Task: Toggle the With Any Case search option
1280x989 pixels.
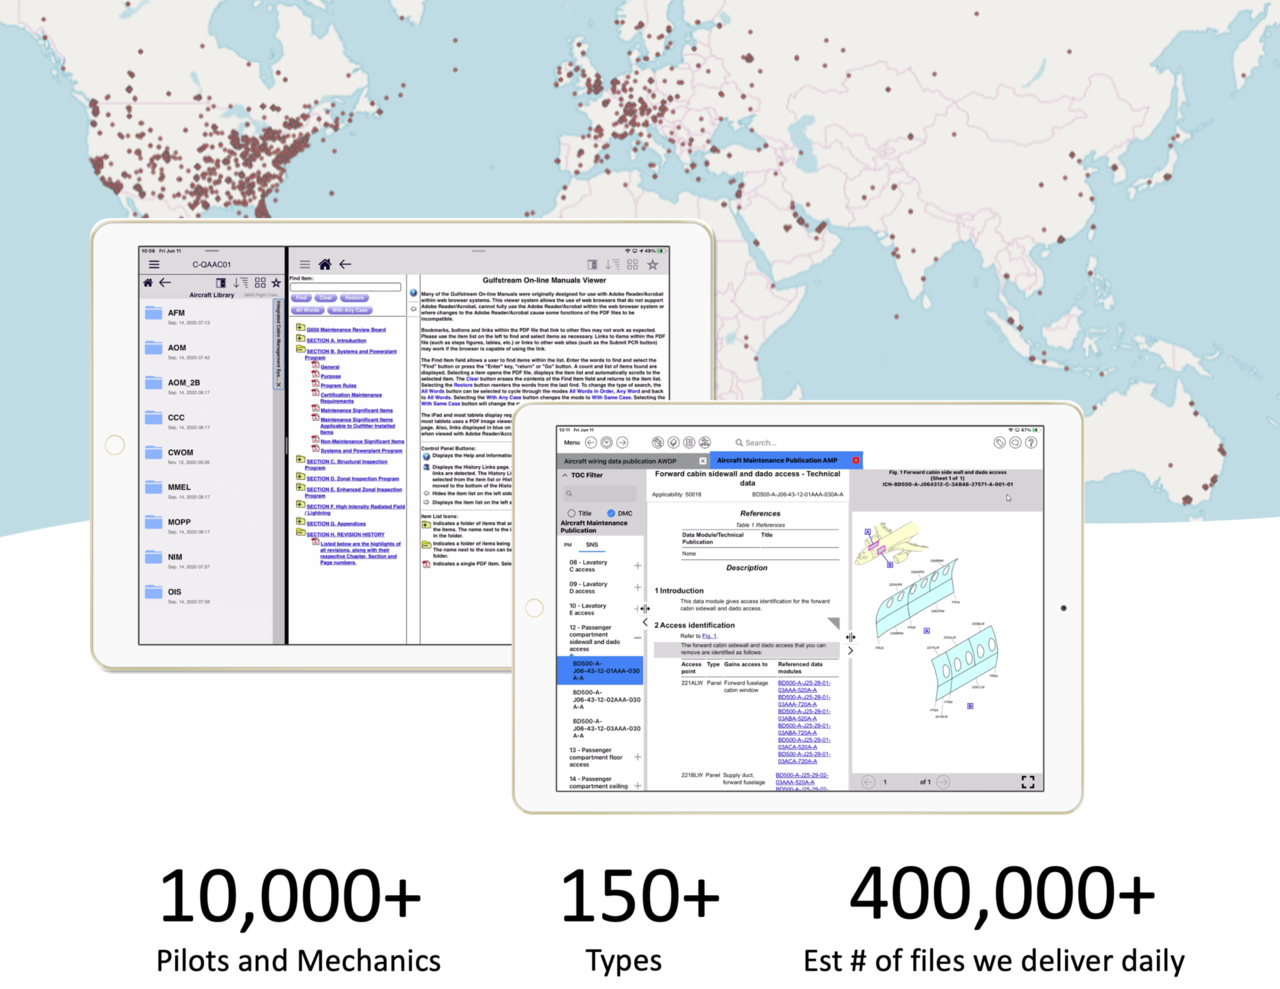Action: 350,310
